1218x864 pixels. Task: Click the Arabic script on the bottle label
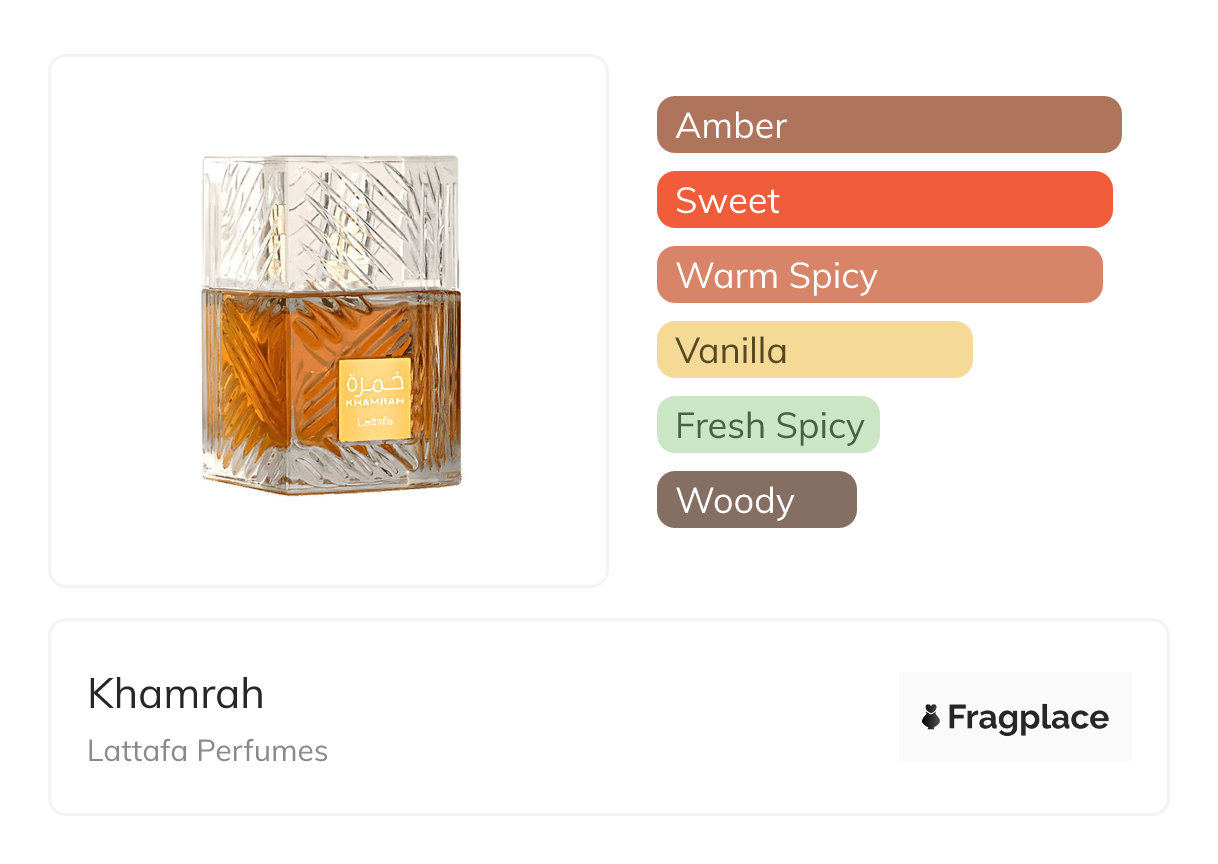(375, 382)
